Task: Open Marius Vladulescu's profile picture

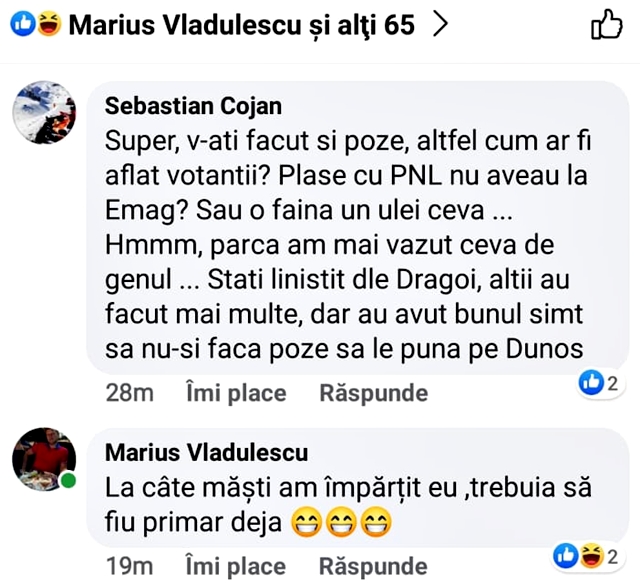Action: click(44, 463)
